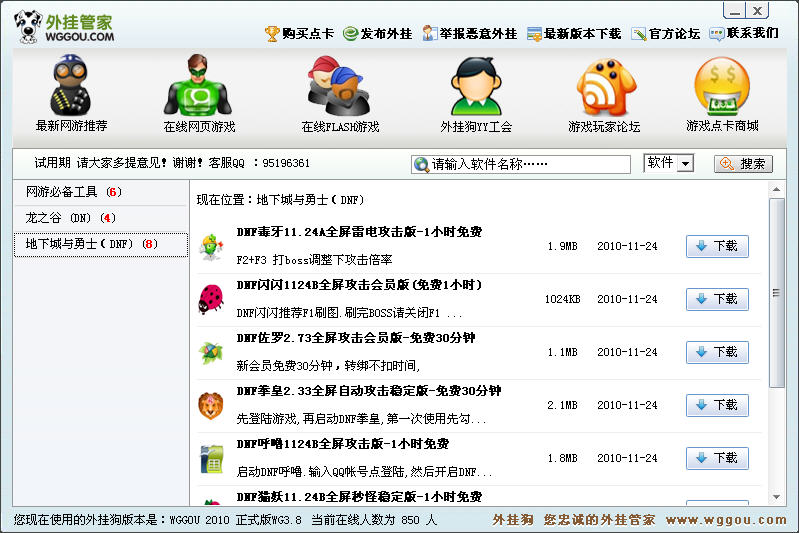Open 官方论坛 link

[674, 34]
